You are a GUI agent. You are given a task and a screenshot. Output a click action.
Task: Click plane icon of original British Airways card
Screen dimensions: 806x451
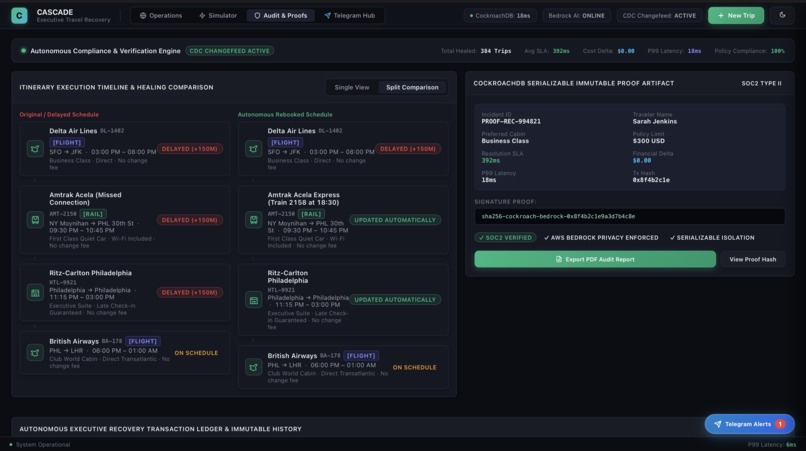click(x=35, y=353)
